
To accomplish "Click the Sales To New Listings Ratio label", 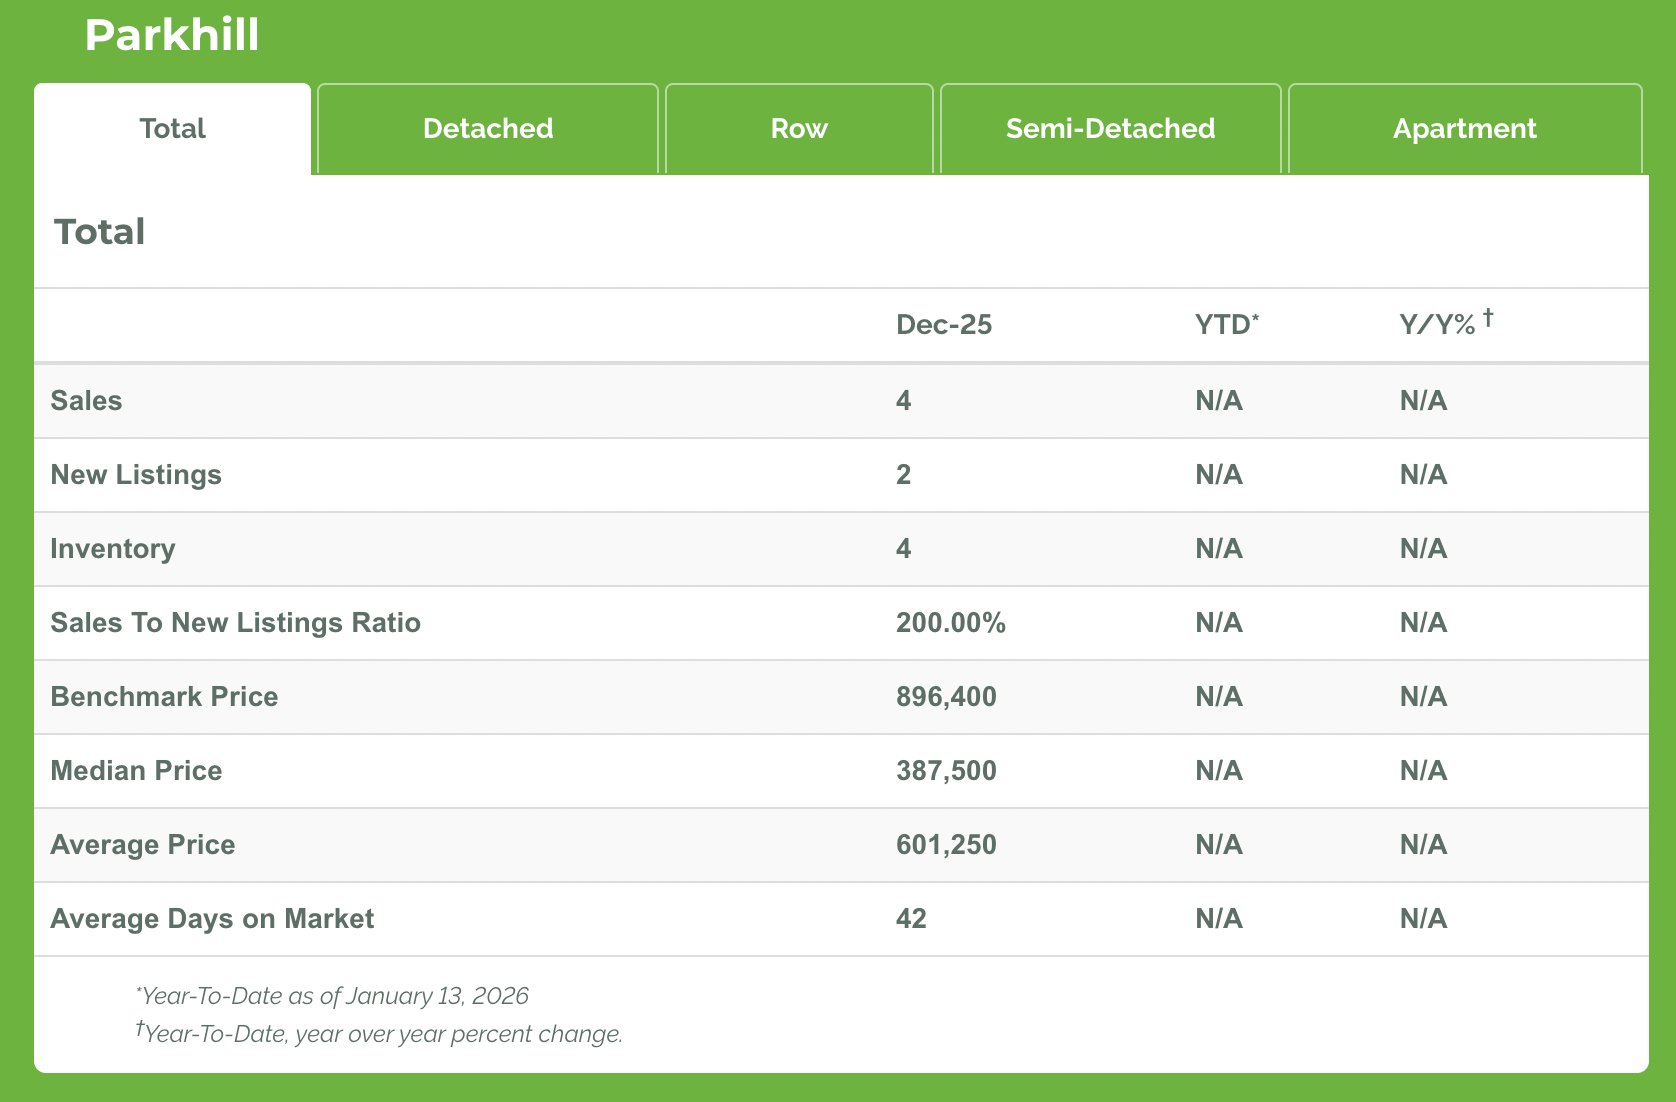I will pos(235,623).
